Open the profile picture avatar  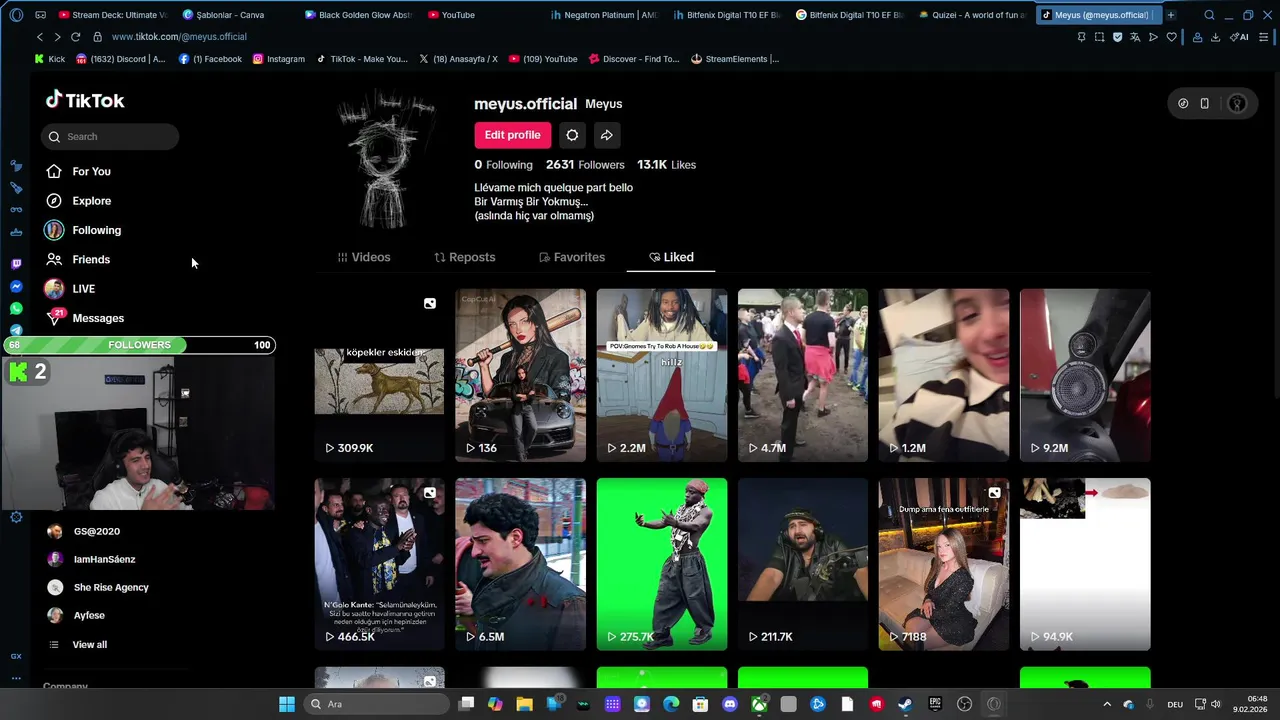(385, 159)
